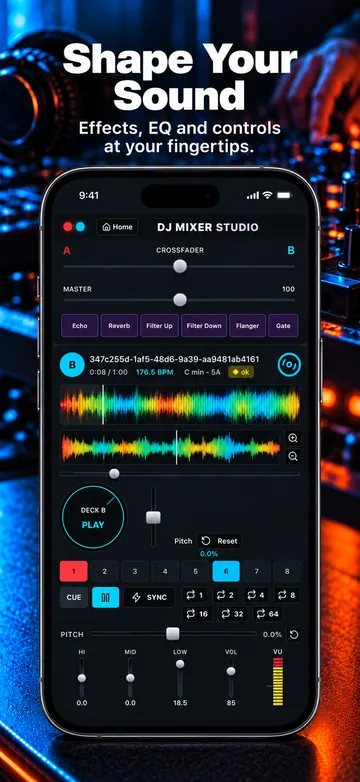Click the track title 347c255d-1af5-48d6-9a39-aa9481ab4161

pyautogui.click(x=174, y=359)
